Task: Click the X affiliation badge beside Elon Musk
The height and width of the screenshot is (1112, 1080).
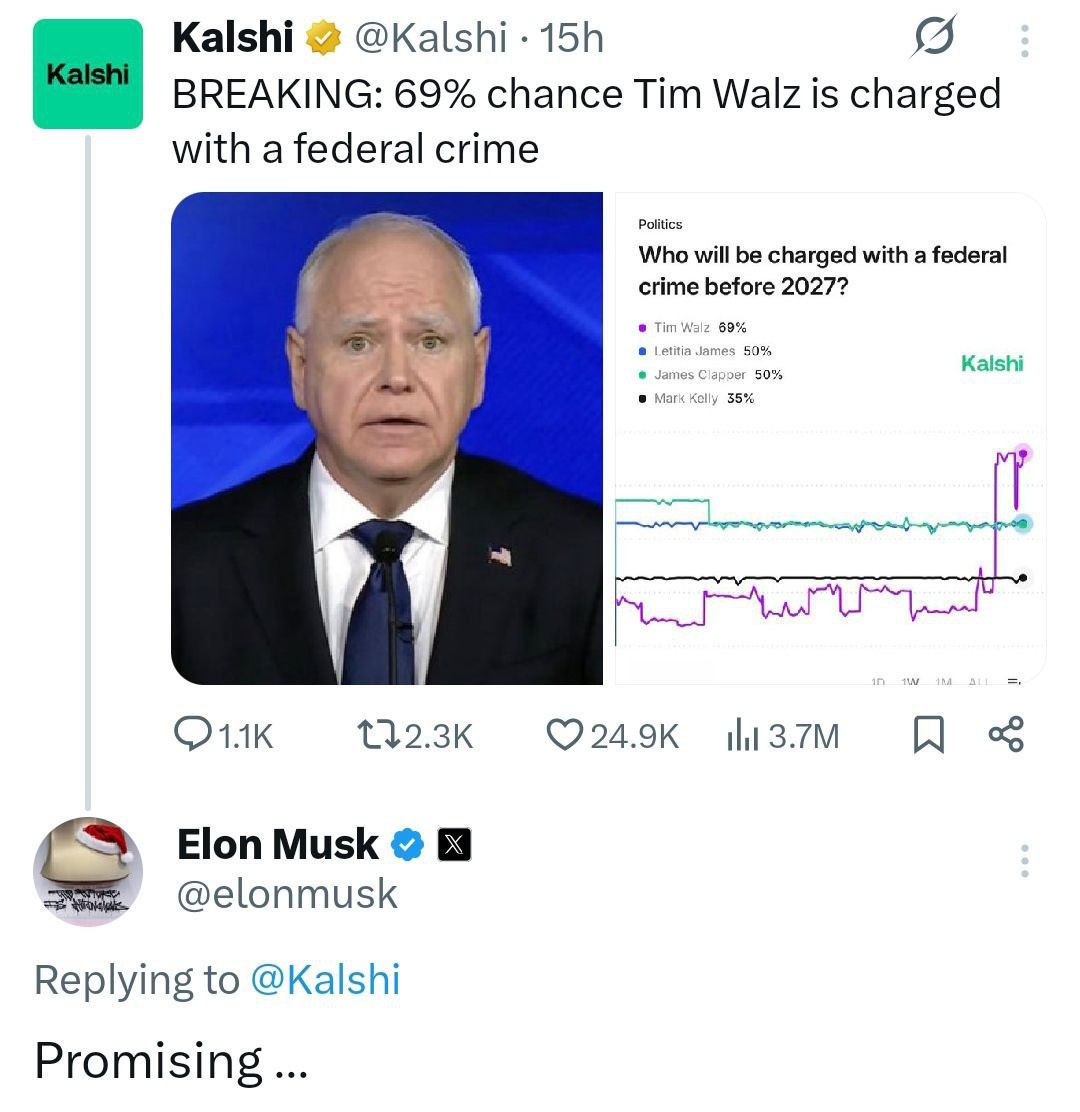Action: point(454,845)
